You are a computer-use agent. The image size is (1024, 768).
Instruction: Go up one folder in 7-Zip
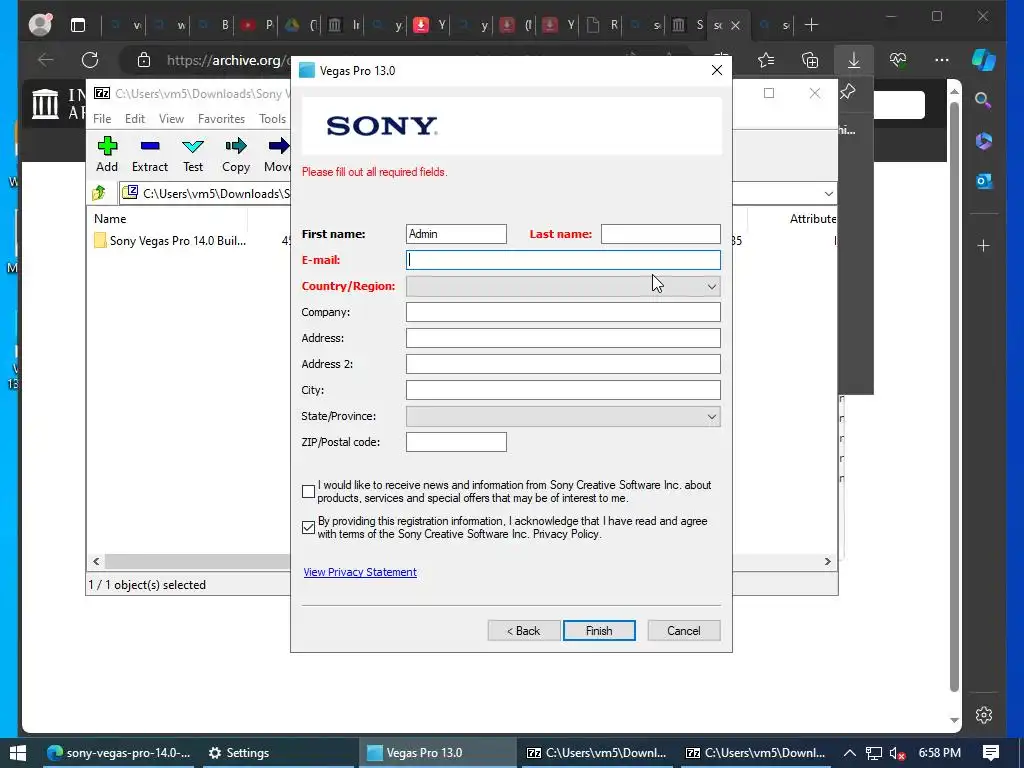click(99, 193)
